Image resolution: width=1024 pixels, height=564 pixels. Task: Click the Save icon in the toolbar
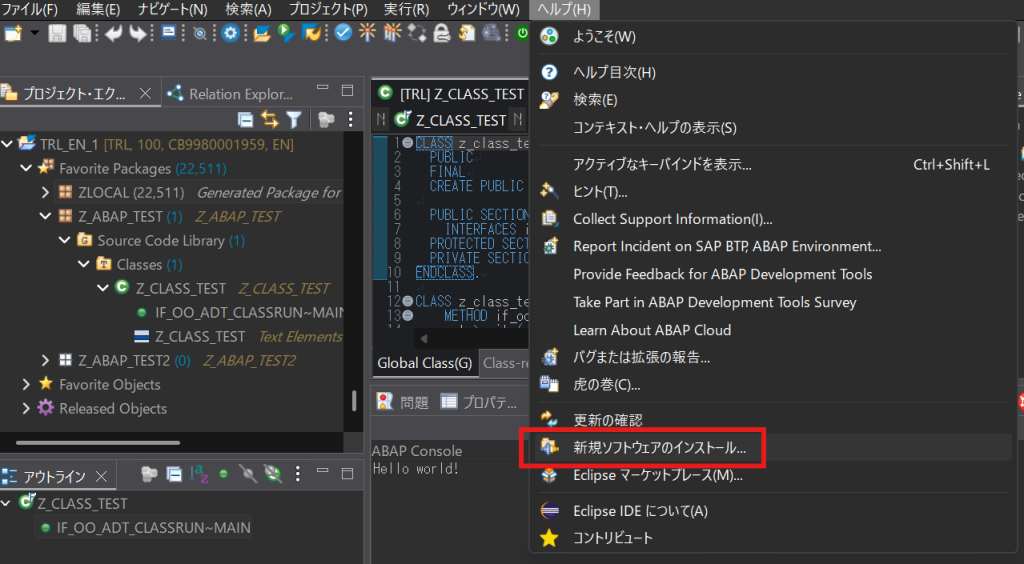(57, 33)
